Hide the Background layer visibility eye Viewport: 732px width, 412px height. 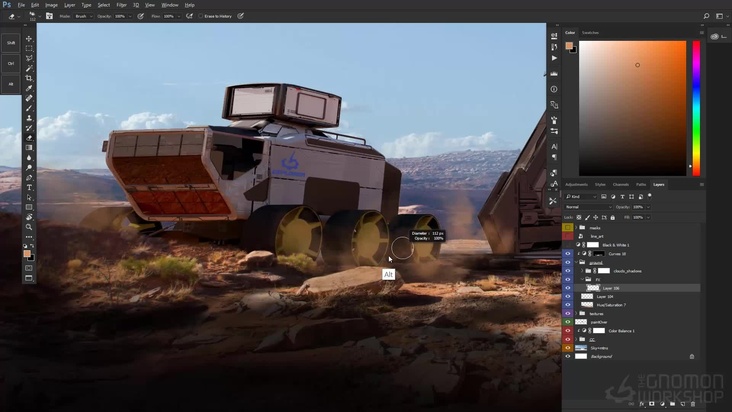pos(567,356)
